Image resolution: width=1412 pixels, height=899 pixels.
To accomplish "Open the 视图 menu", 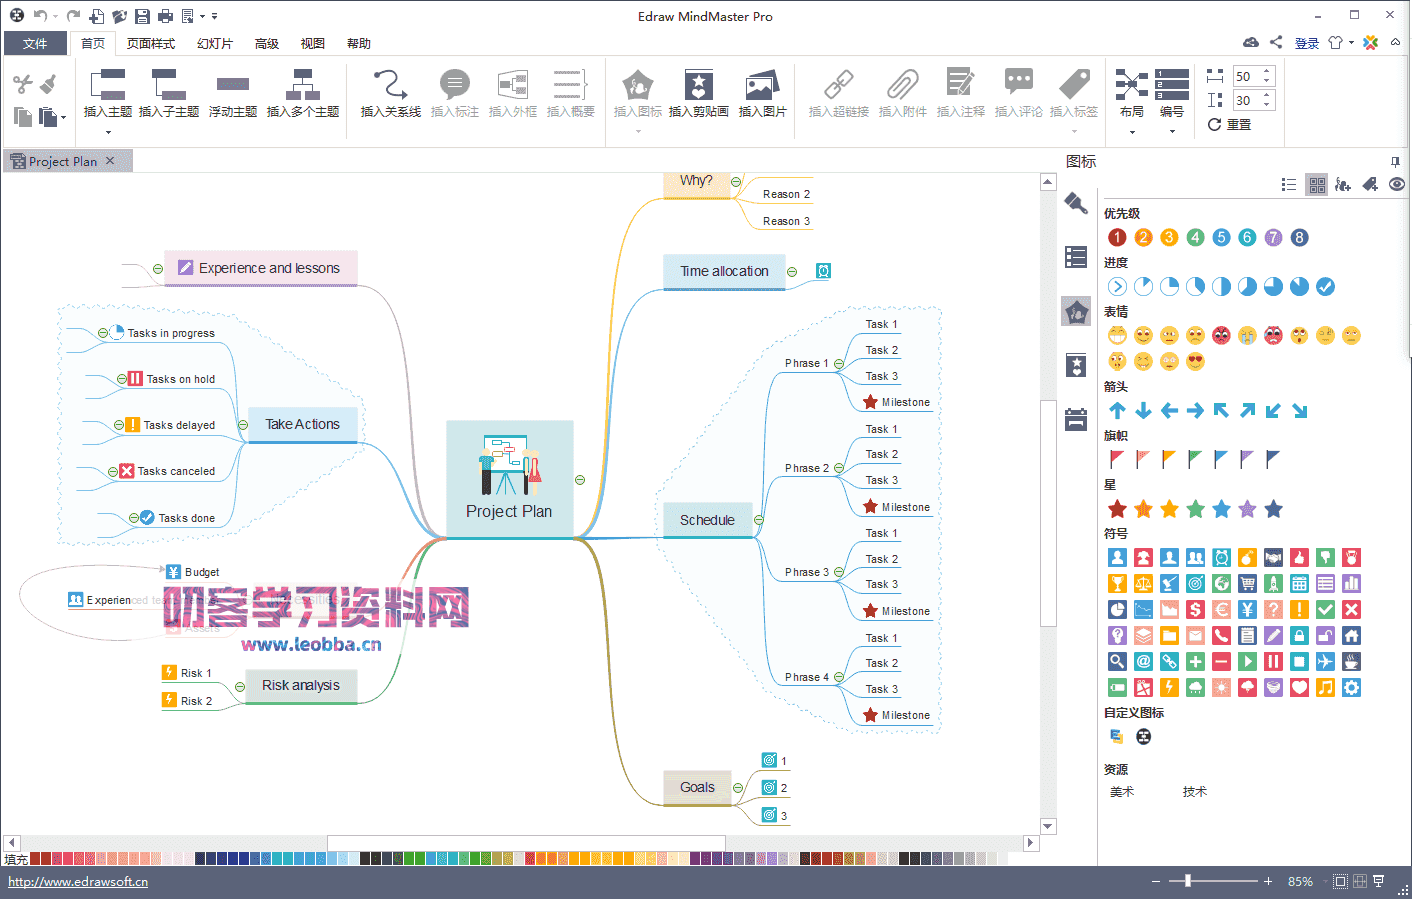I will click(311, 43).
